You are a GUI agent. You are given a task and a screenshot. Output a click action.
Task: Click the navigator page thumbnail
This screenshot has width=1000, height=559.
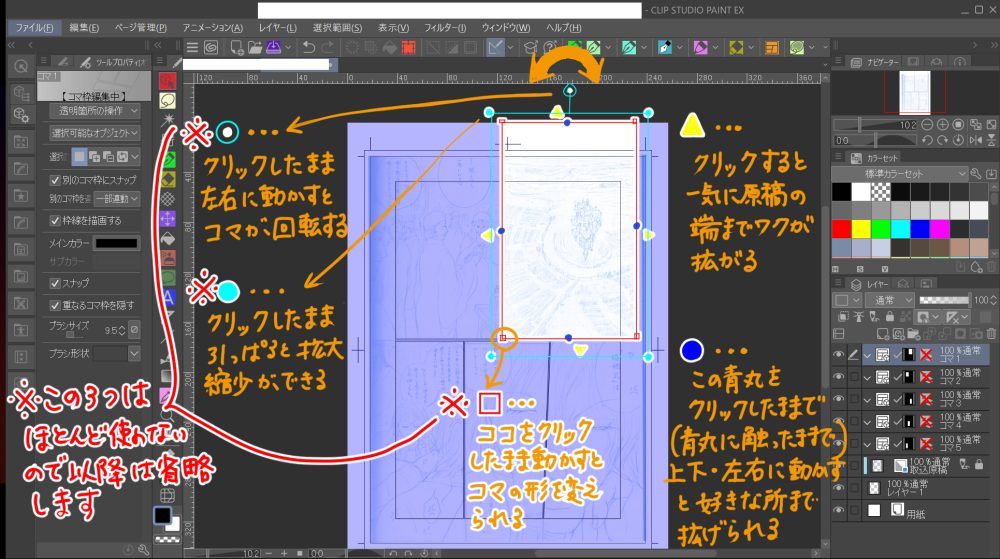(915, 92)
